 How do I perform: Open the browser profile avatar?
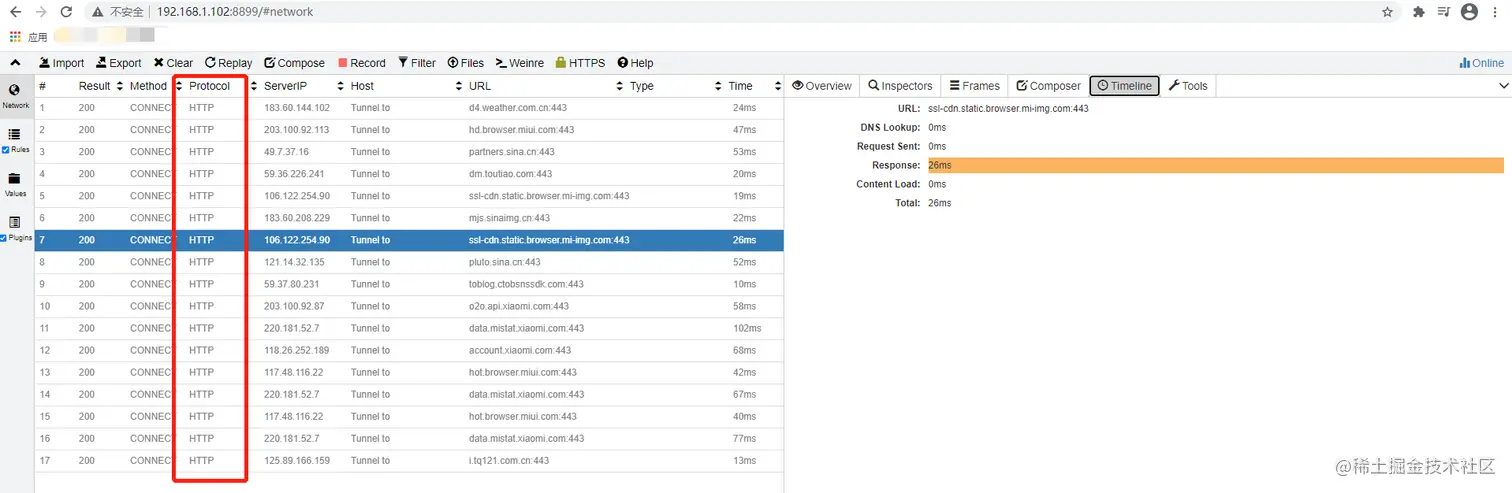[1469, 12]
